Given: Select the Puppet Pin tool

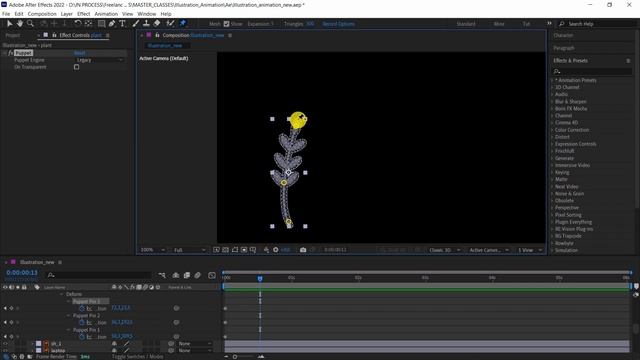Looking at the screenshot, I should [x=183, y=24].
